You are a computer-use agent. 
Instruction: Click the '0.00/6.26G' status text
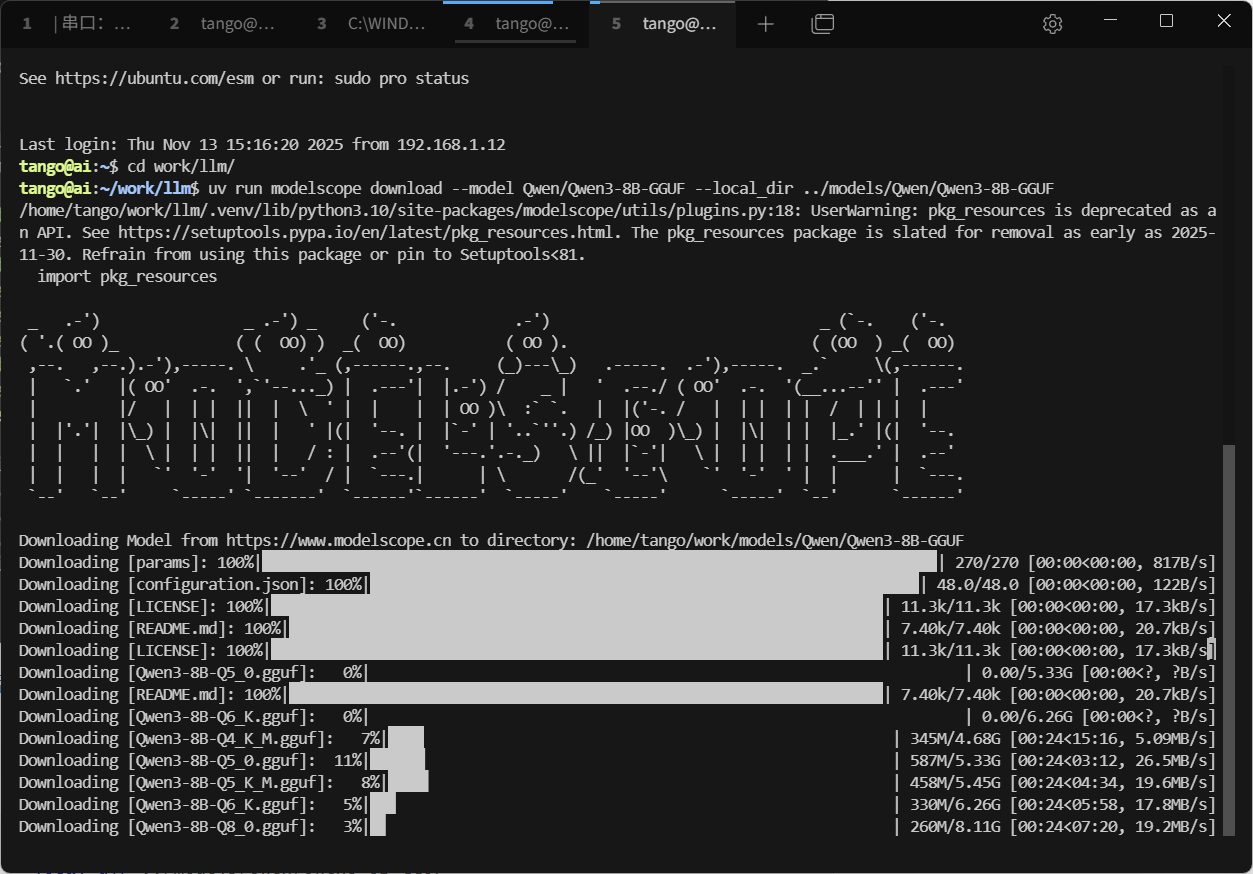click(x=1027, y=716)
